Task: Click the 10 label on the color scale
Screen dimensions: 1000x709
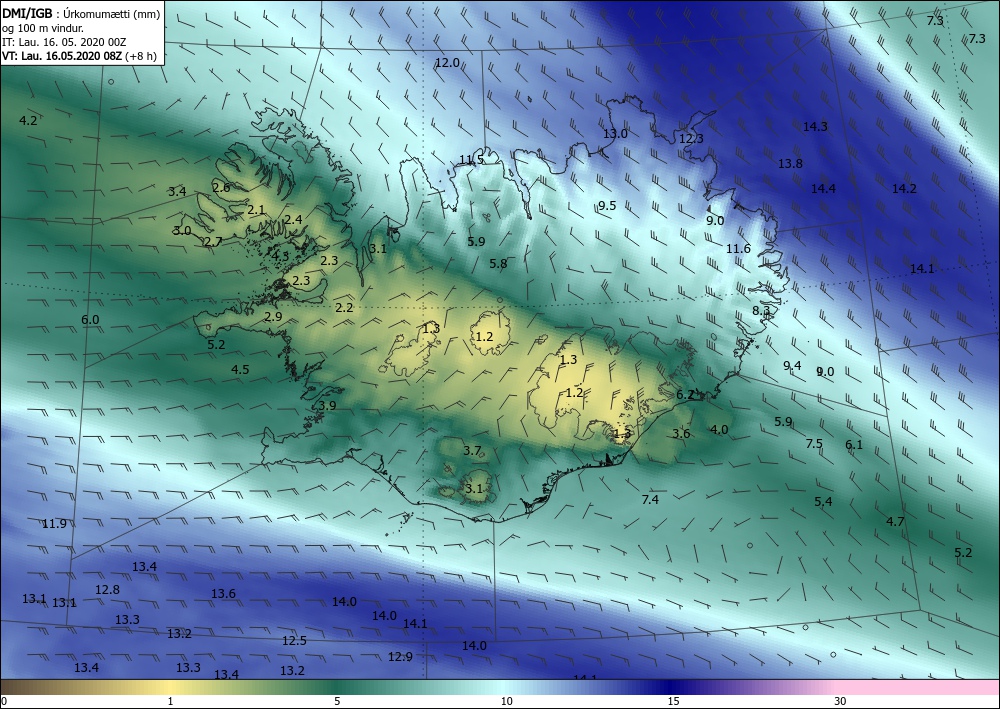Action: tap(506, 701)
